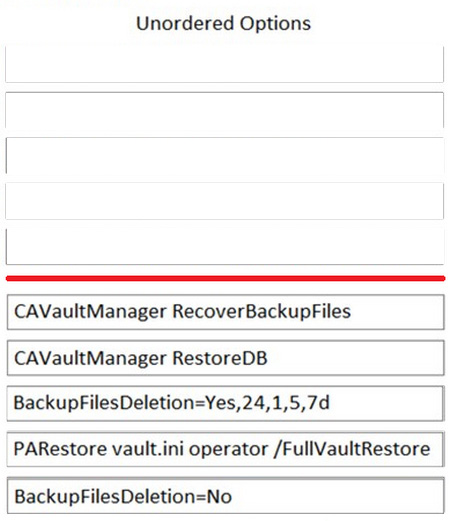
Task: Click the /FullVaultRestore text
Action: pos(352,449)
